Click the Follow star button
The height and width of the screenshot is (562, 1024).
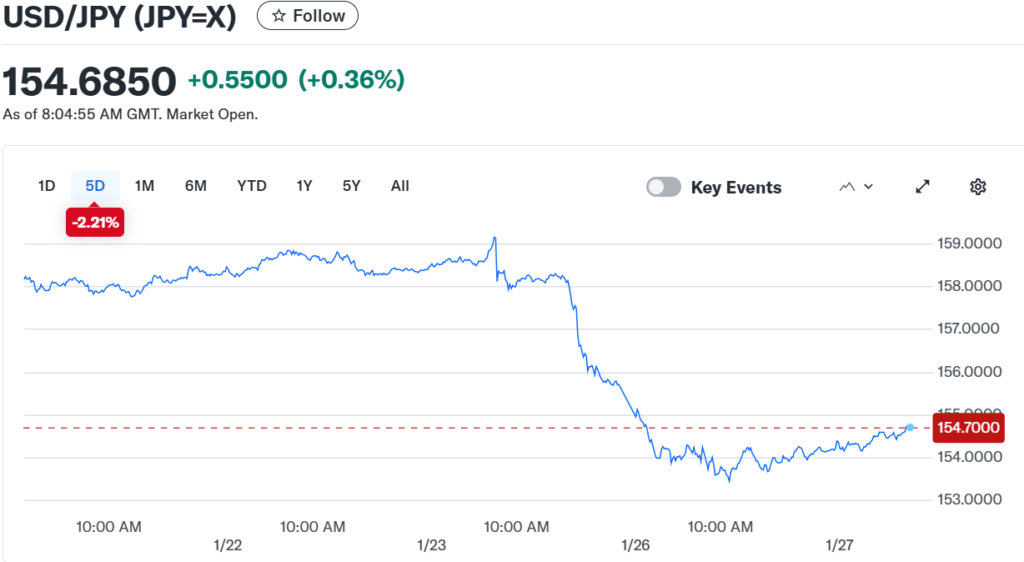(307, 16)
